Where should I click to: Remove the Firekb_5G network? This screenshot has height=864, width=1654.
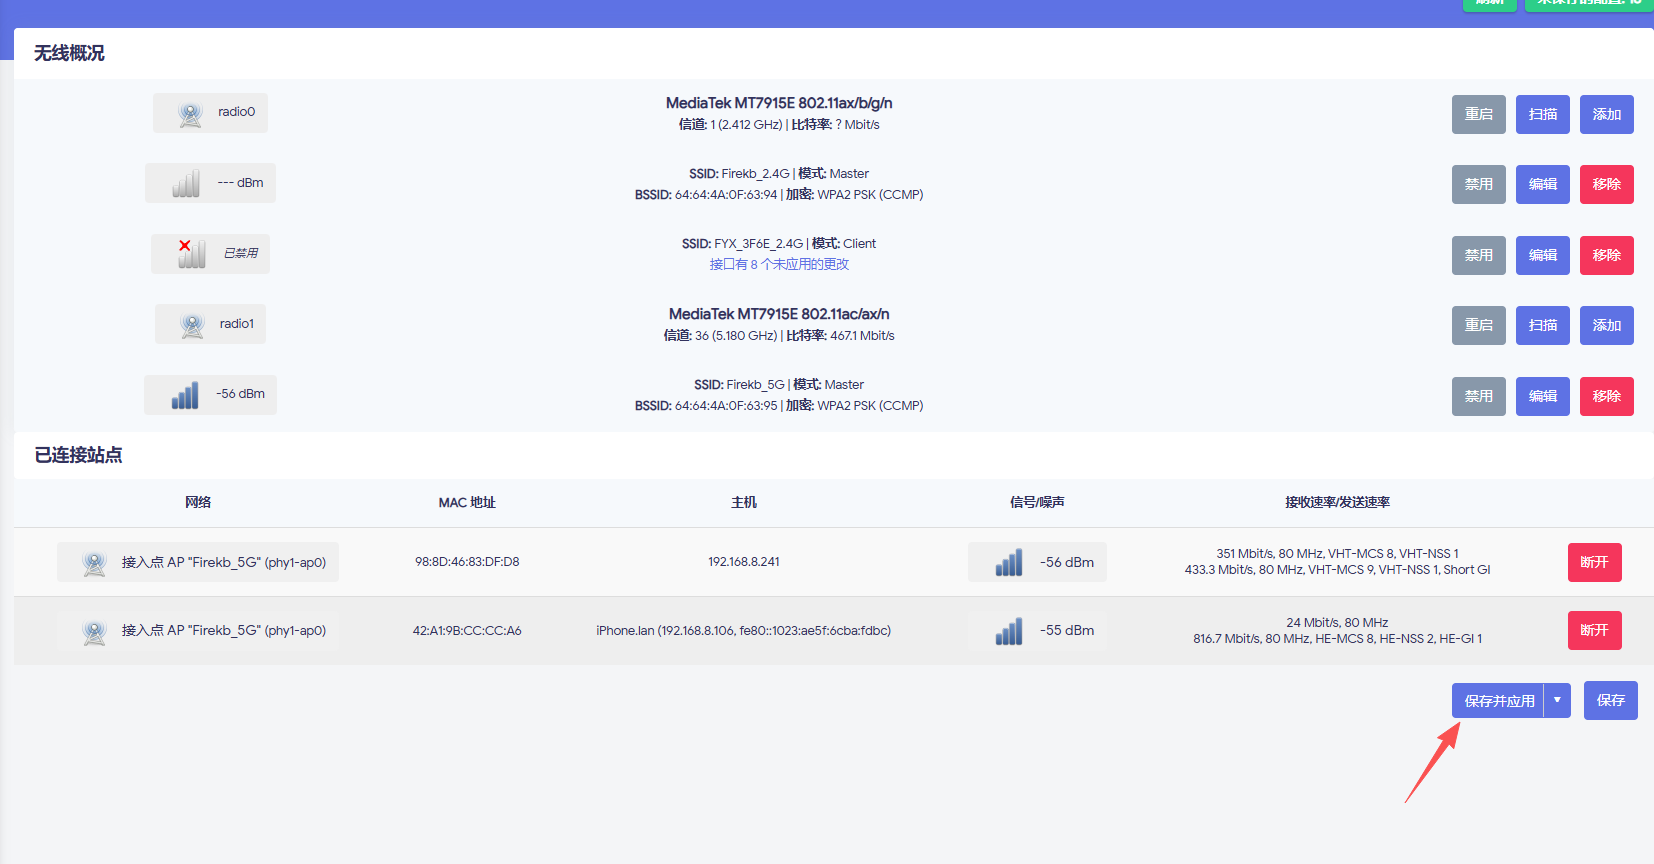pos(1607,396)
